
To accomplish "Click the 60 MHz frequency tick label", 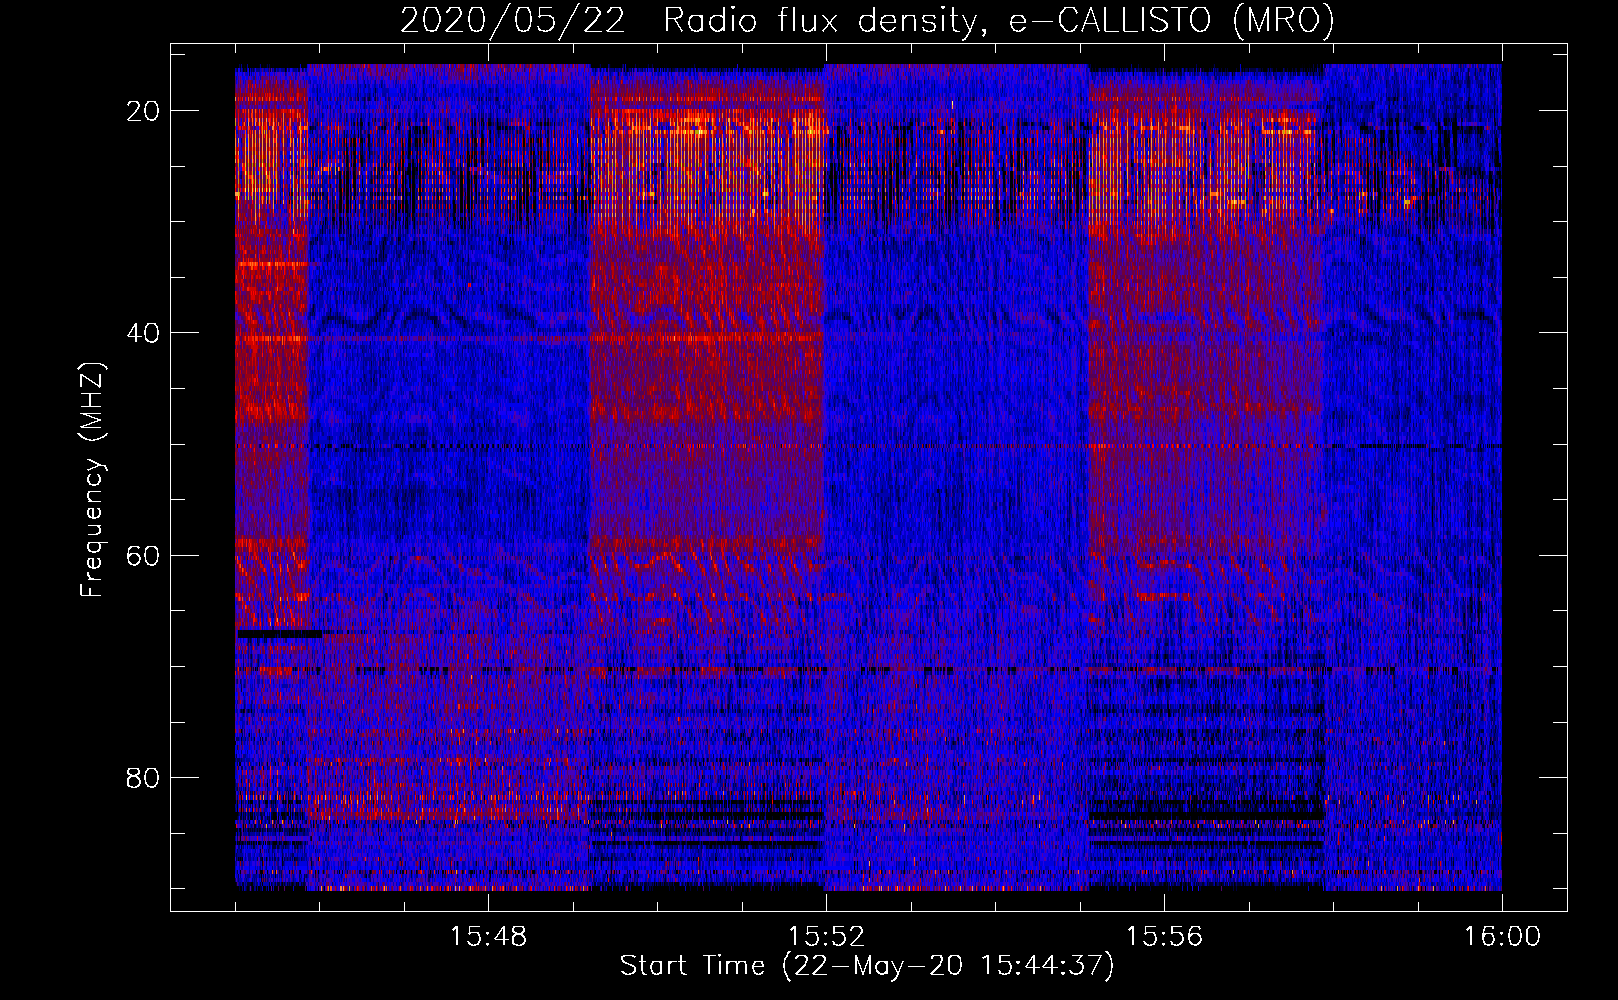I will [x=144, y=555].
